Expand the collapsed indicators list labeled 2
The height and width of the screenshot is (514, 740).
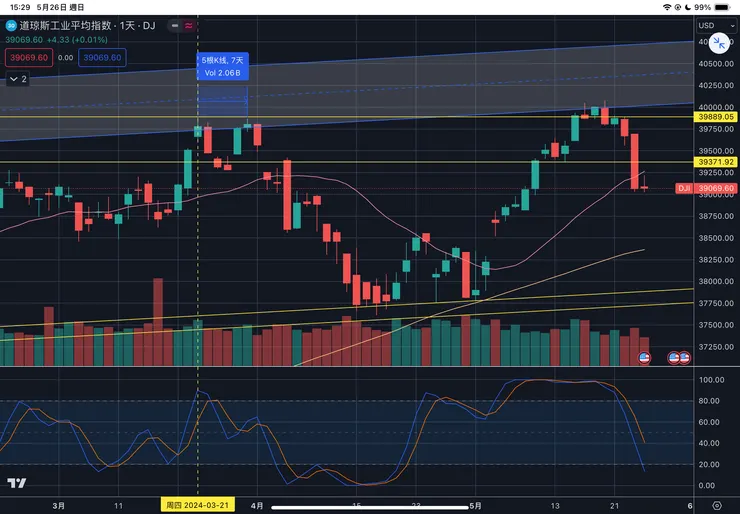[18, 79]
